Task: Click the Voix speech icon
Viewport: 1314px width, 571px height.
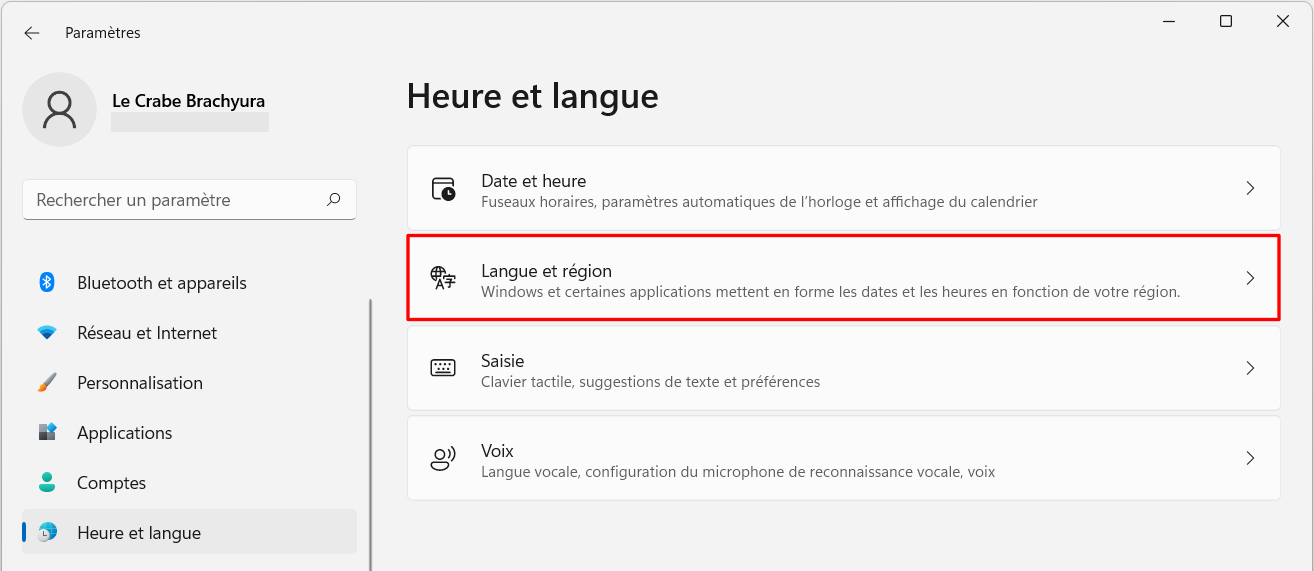Action: (x=443, y=459)
